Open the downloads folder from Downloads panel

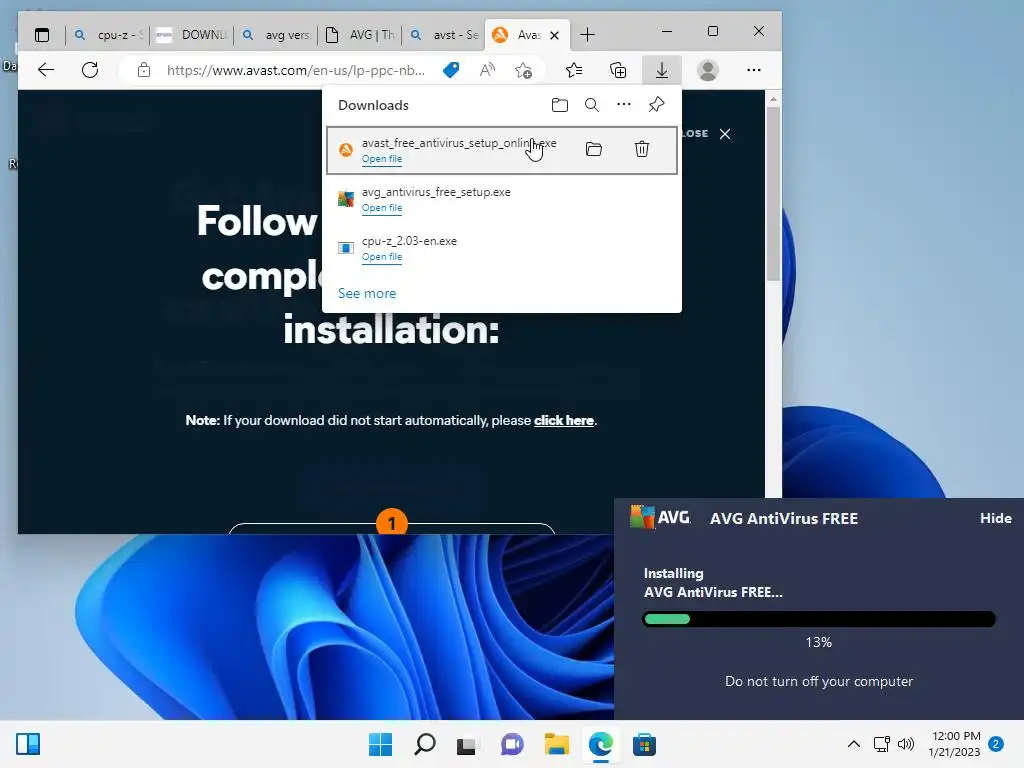point(560,105)
